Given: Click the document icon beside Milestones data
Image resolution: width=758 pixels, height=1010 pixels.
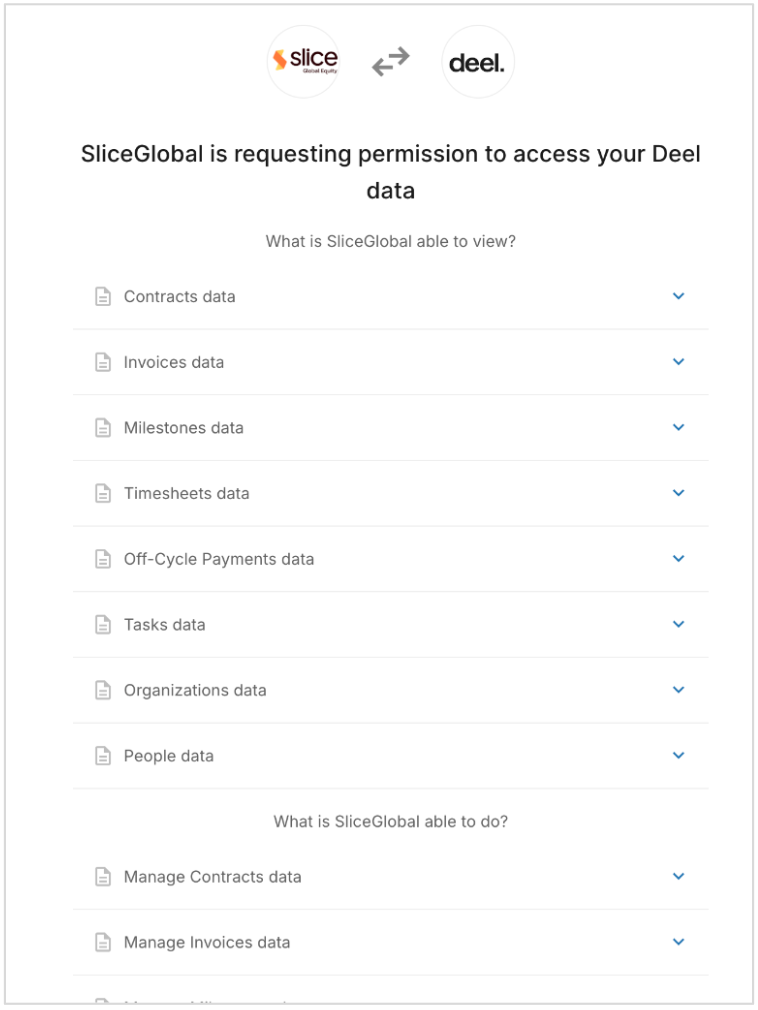Looking at the screenshot, I should pos(103,428).
